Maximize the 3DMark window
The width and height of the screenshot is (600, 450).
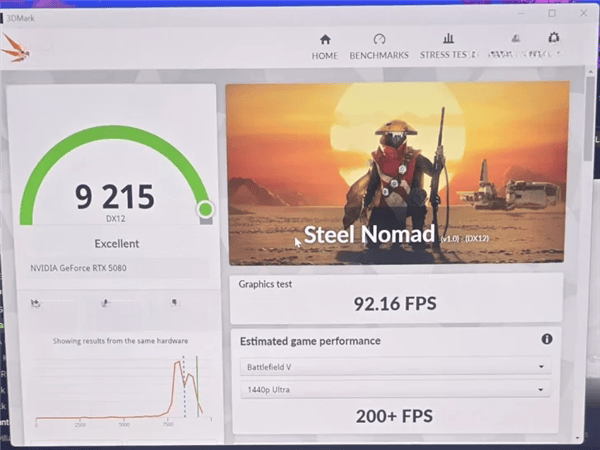pyautogui.click(x=552, y=13)
